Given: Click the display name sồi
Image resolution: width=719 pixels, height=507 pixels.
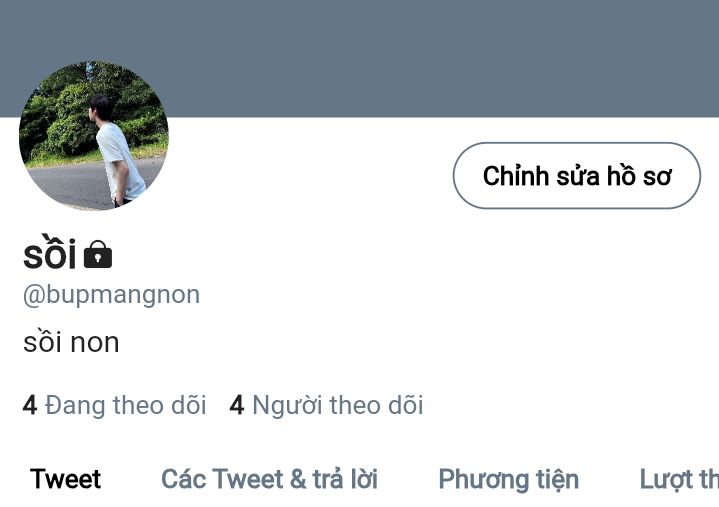Looking at the screenshot, I should (50, 253).
